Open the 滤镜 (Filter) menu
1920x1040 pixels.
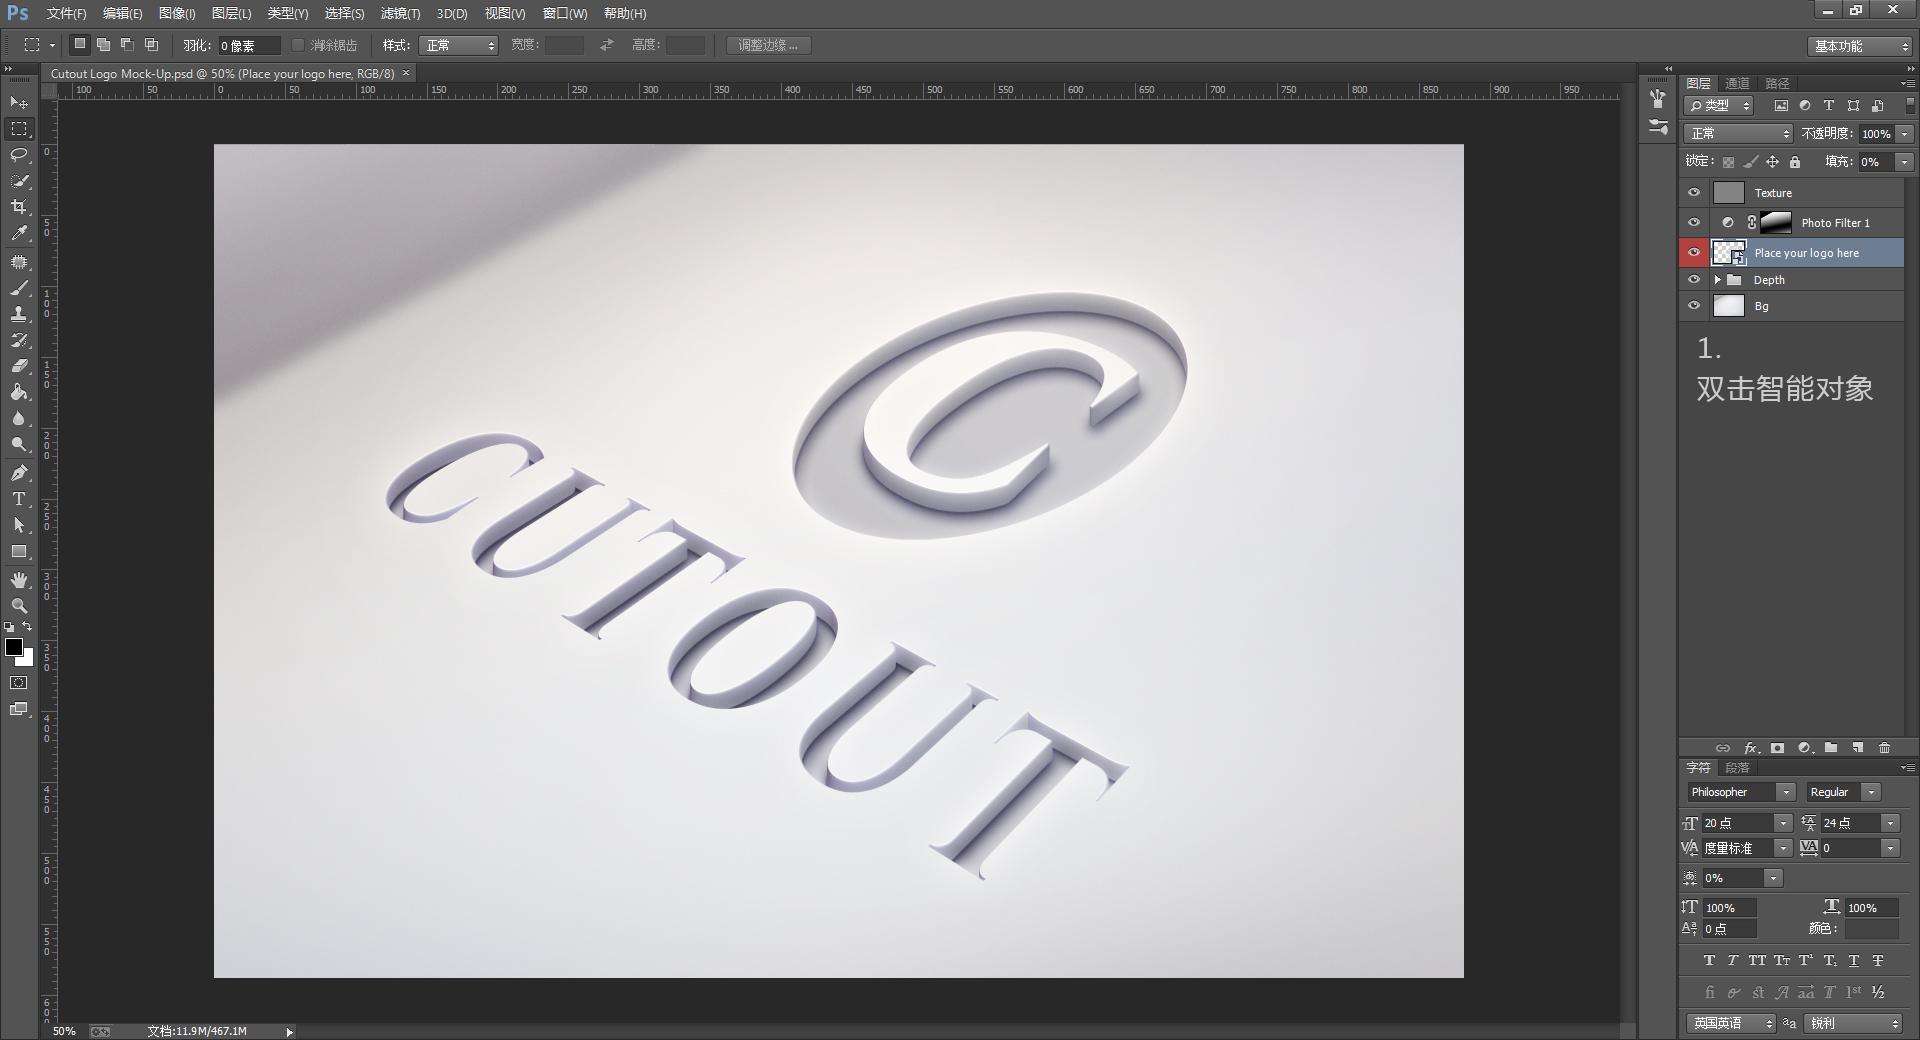400,13
